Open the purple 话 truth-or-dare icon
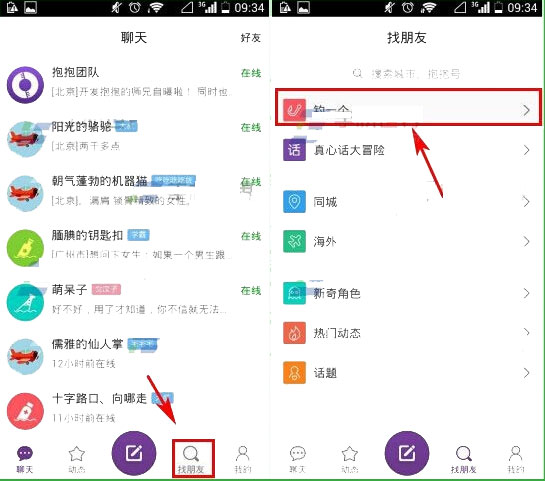Image resolution: width=545 pixels, height=481 pixels. [x=294, y=150]
